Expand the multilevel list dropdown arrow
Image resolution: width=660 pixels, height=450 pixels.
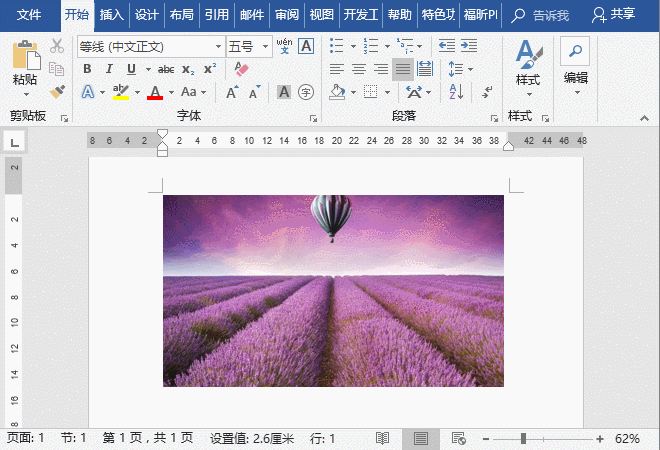coord(420,46)
